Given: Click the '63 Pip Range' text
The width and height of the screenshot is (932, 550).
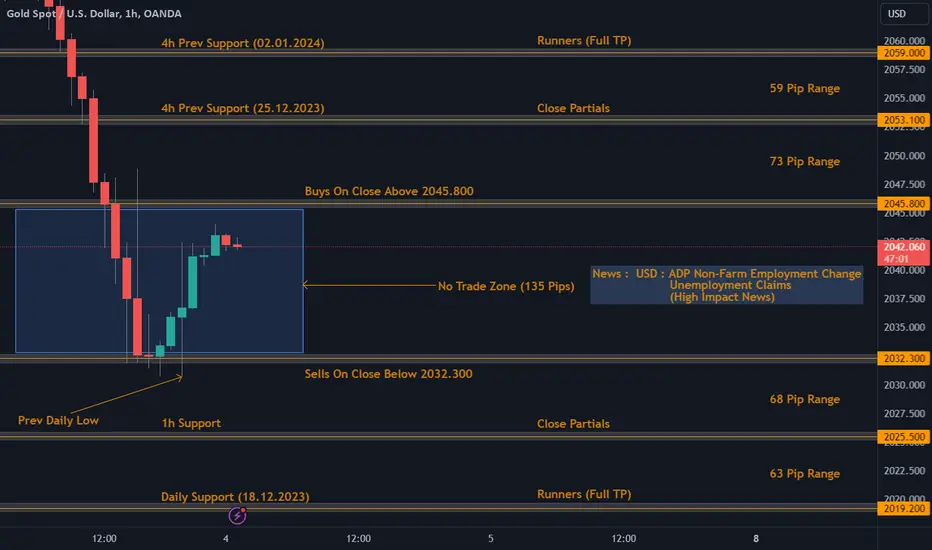Looking at the screenshot, I should (805, 473).
